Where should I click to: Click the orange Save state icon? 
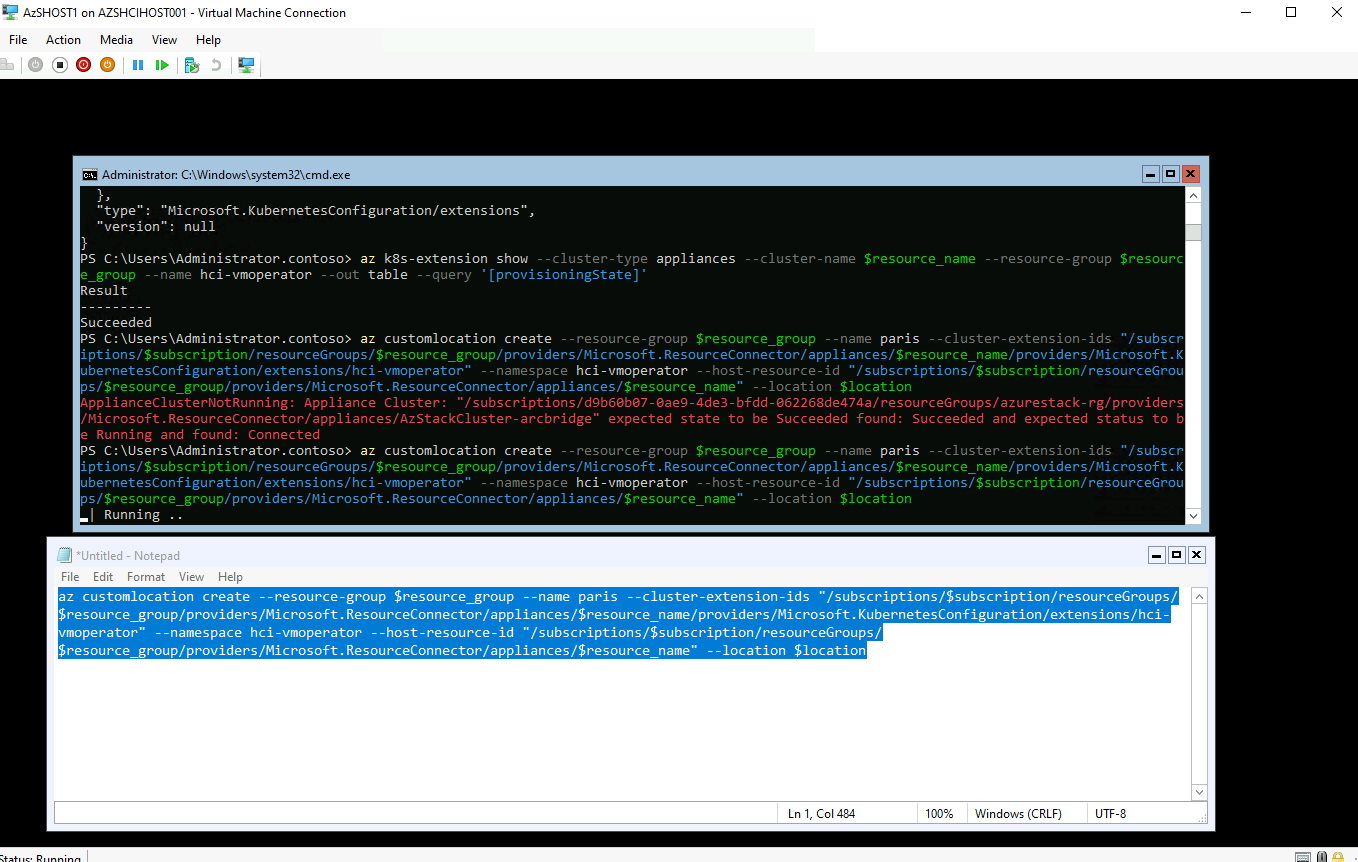pyautogui.click(x=107, y=65)
